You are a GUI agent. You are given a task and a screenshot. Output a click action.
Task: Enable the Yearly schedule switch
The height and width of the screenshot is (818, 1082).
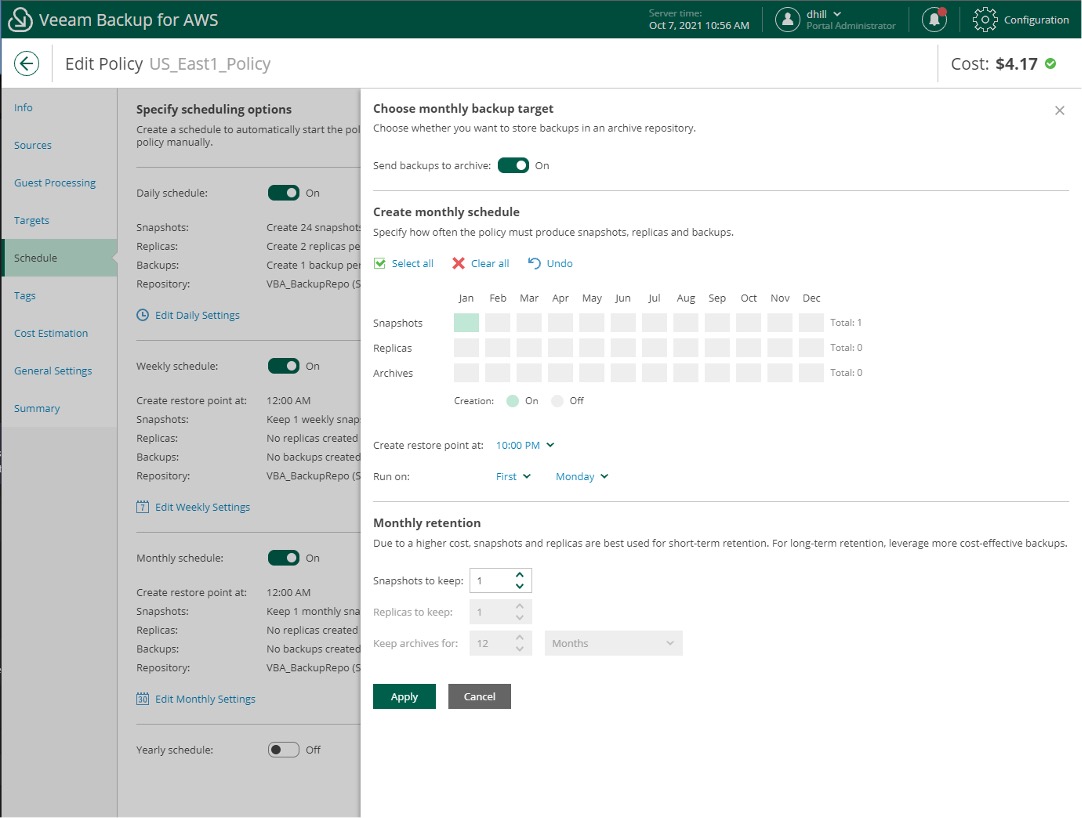click(x=283, y=750)
